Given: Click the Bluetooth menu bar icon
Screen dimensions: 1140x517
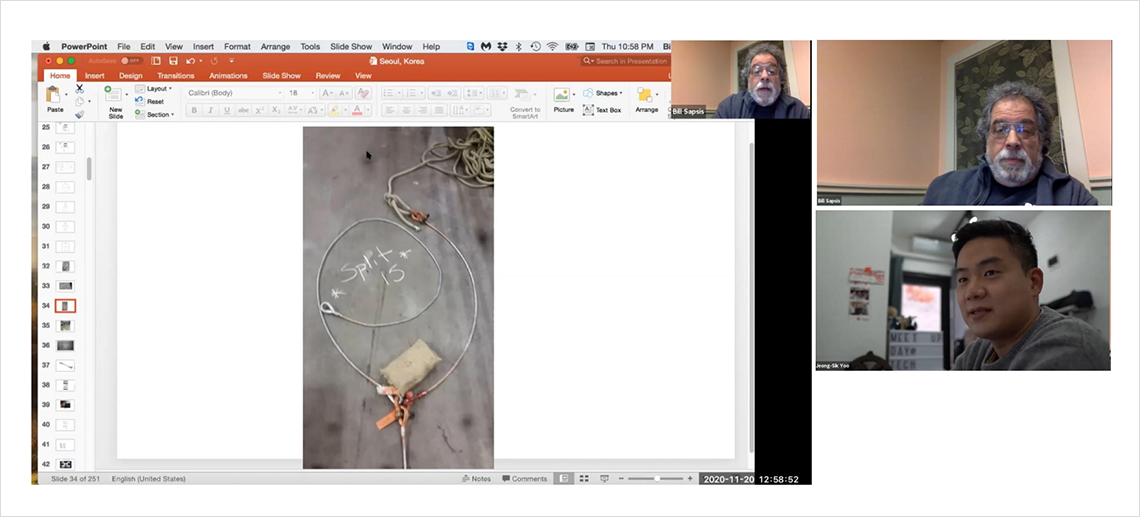Looking at the screenshot, I should pos(518,47).
